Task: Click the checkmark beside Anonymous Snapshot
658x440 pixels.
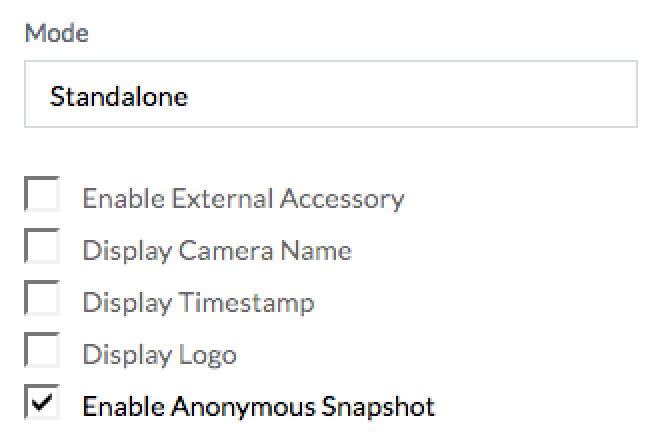Action: pos(43,405)
